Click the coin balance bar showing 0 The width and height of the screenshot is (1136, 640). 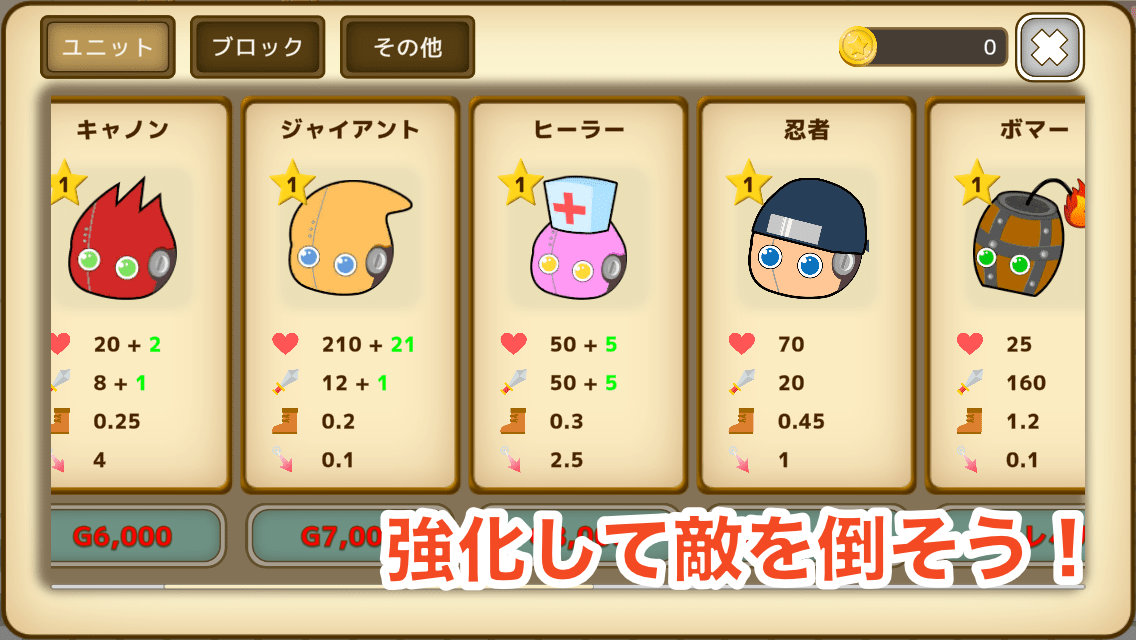935,47
